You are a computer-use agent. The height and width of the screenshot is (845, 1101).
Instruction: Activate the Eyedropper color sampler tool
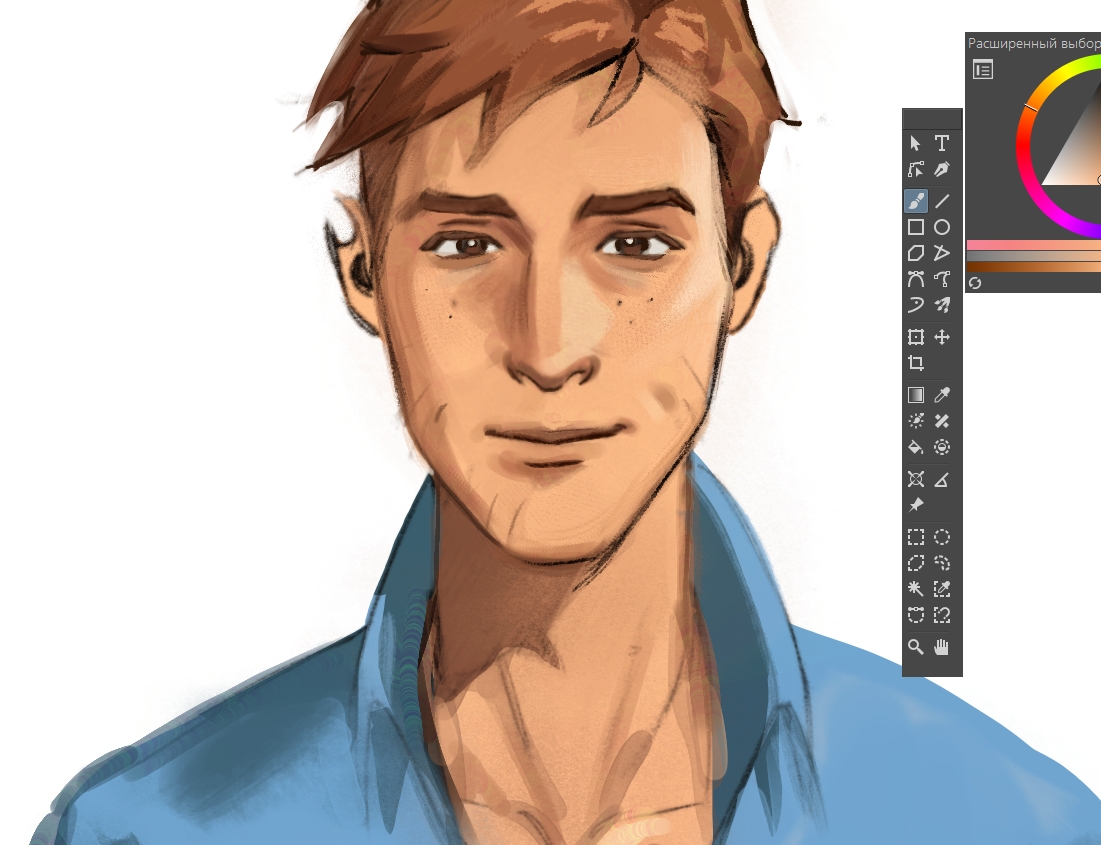pyautogui.click(x=942, y=395)
